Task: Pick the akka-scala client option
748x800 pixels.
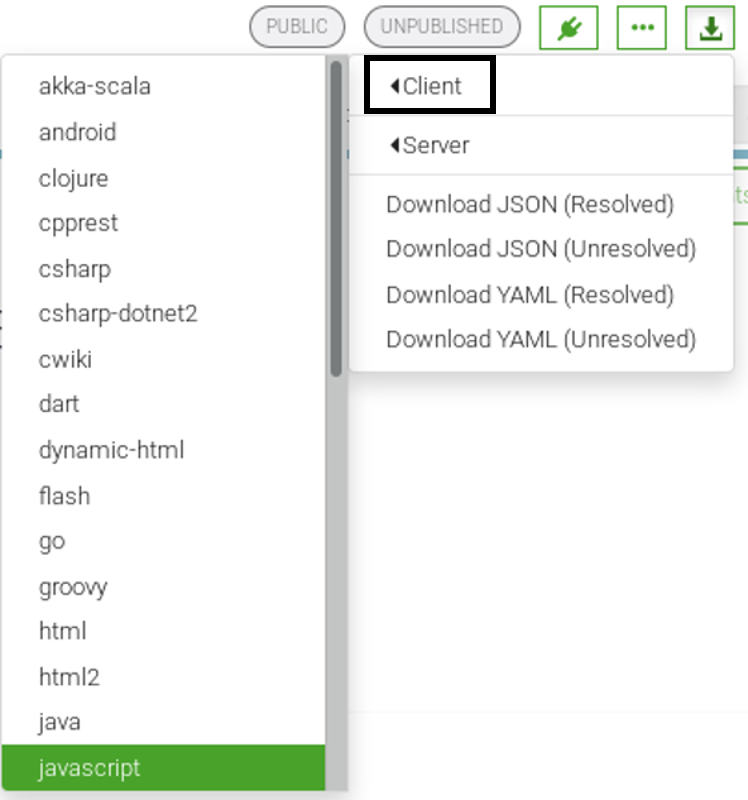Action: 95,86
